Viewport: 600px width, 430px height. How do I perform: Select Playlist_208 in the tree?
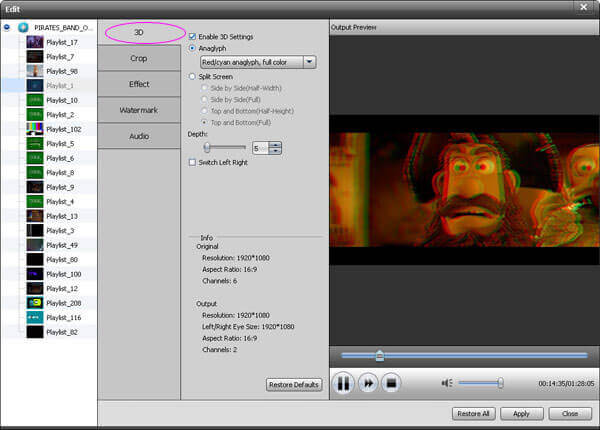(64, 303)
